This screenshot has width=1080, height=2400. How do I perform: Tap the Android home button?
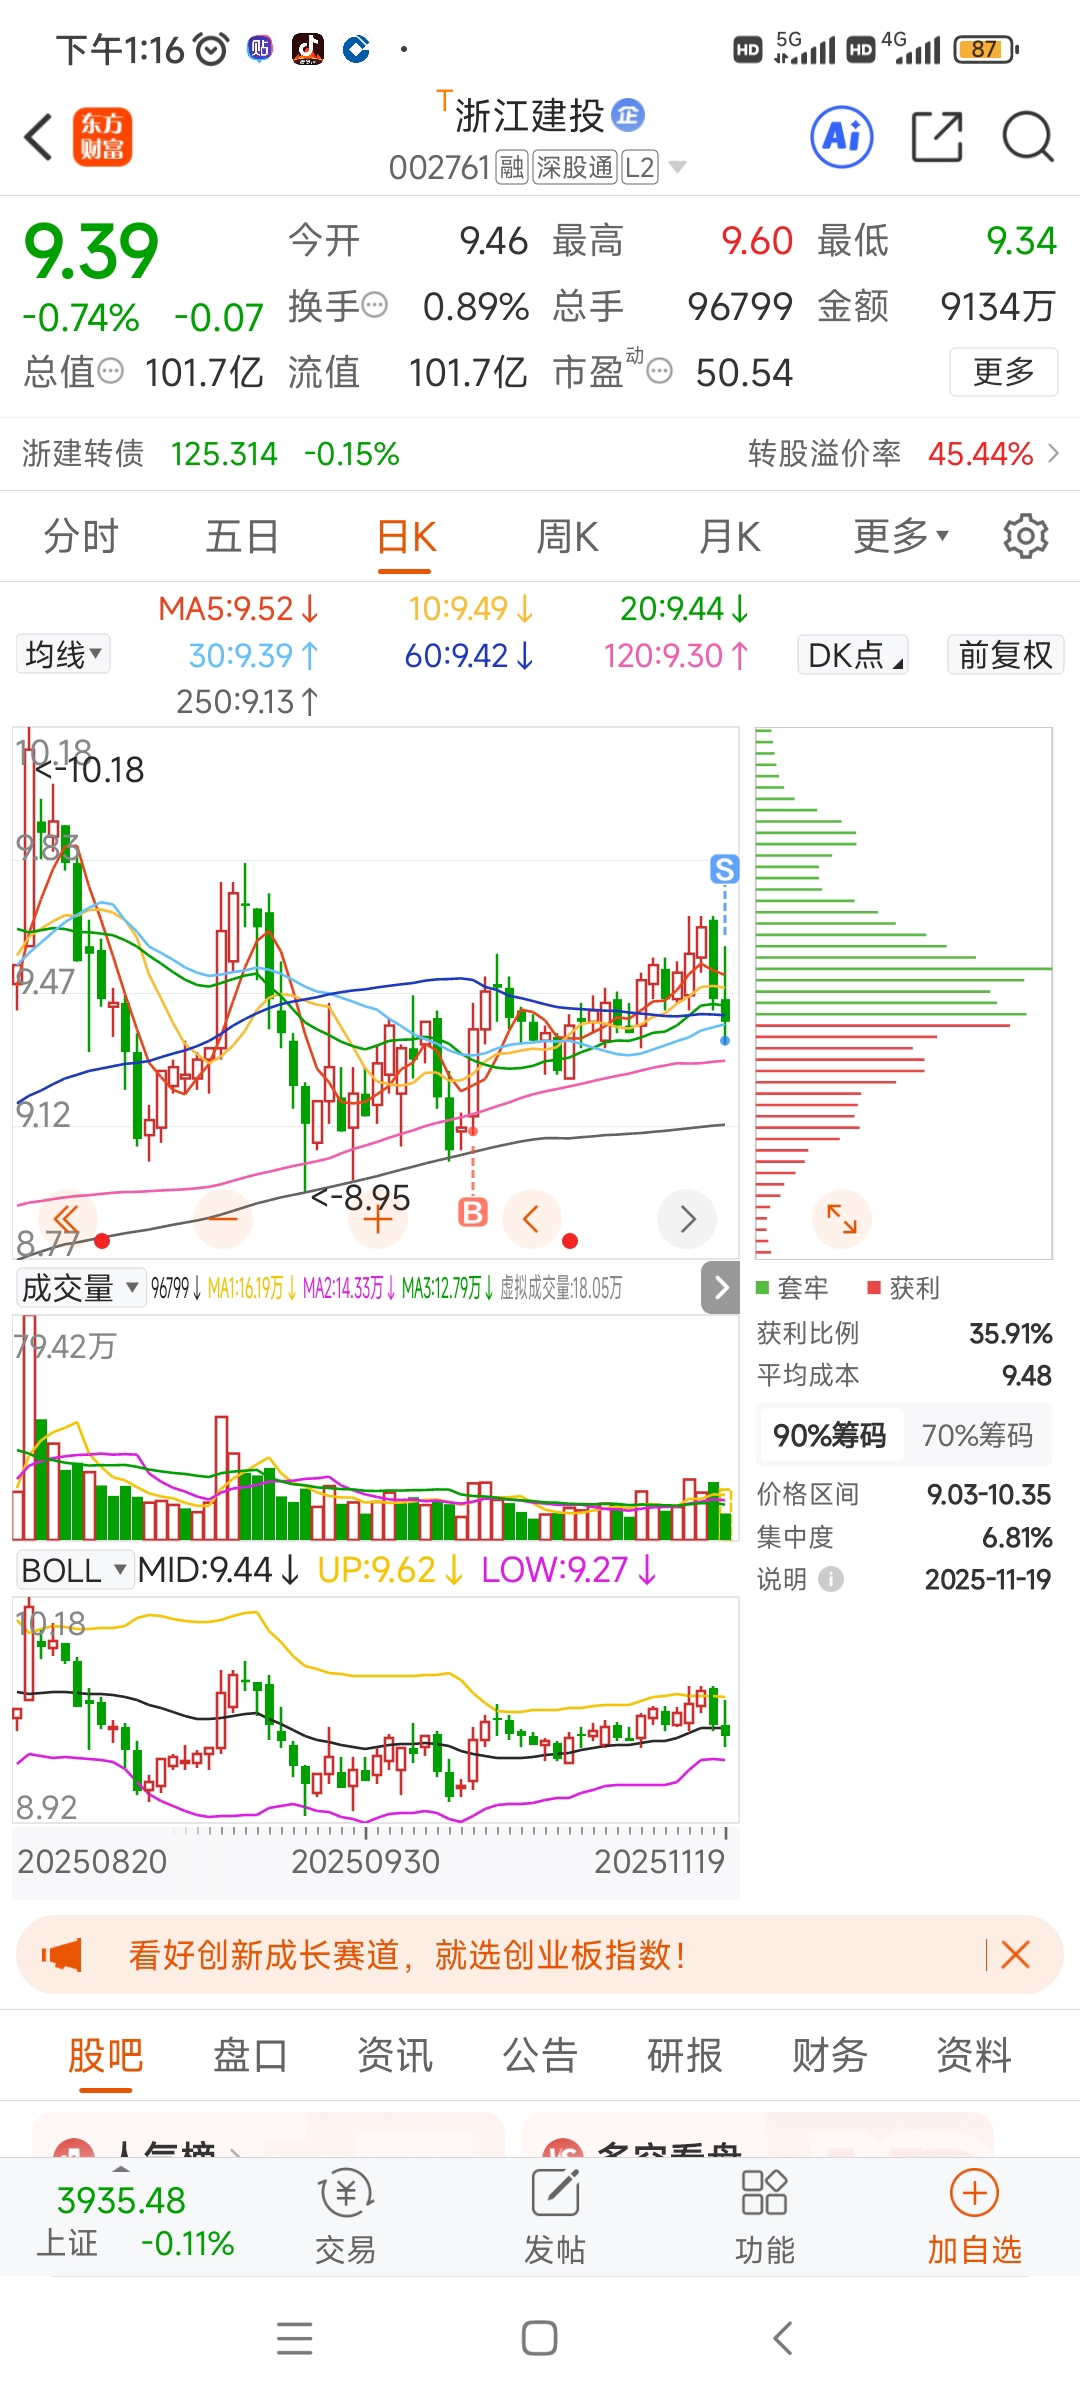[x=540, y=2338]
